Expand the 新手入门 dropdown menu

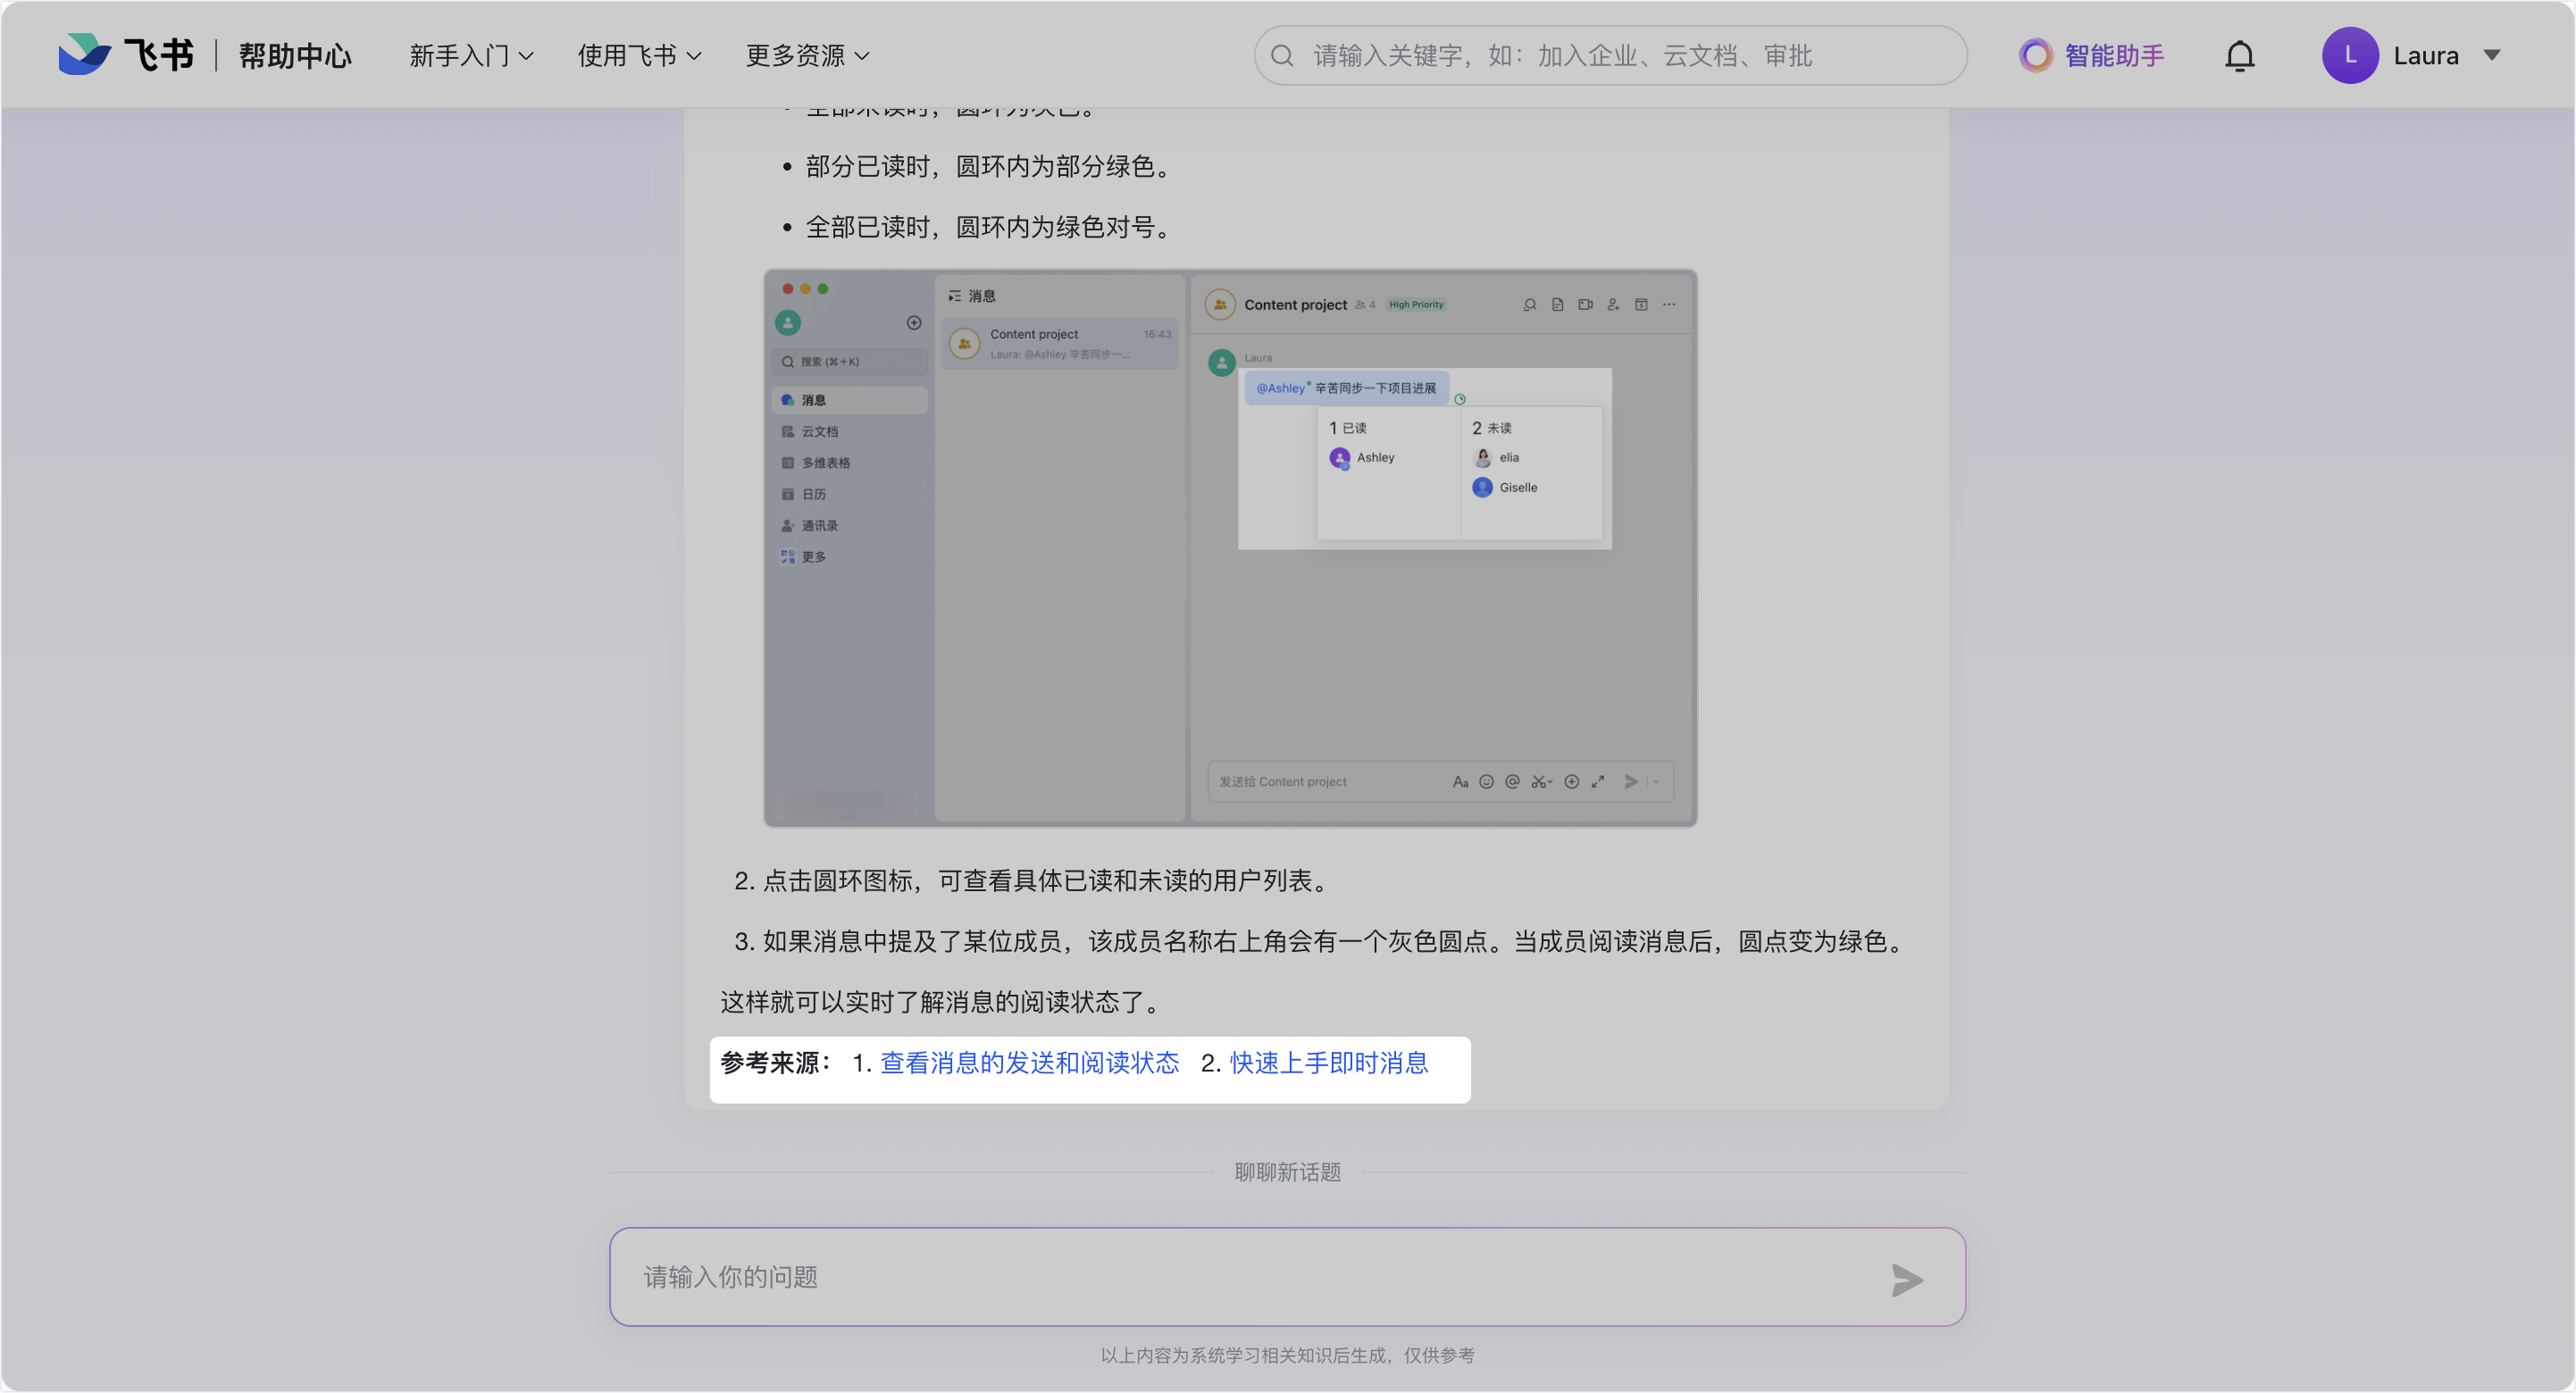click(471, 56)
